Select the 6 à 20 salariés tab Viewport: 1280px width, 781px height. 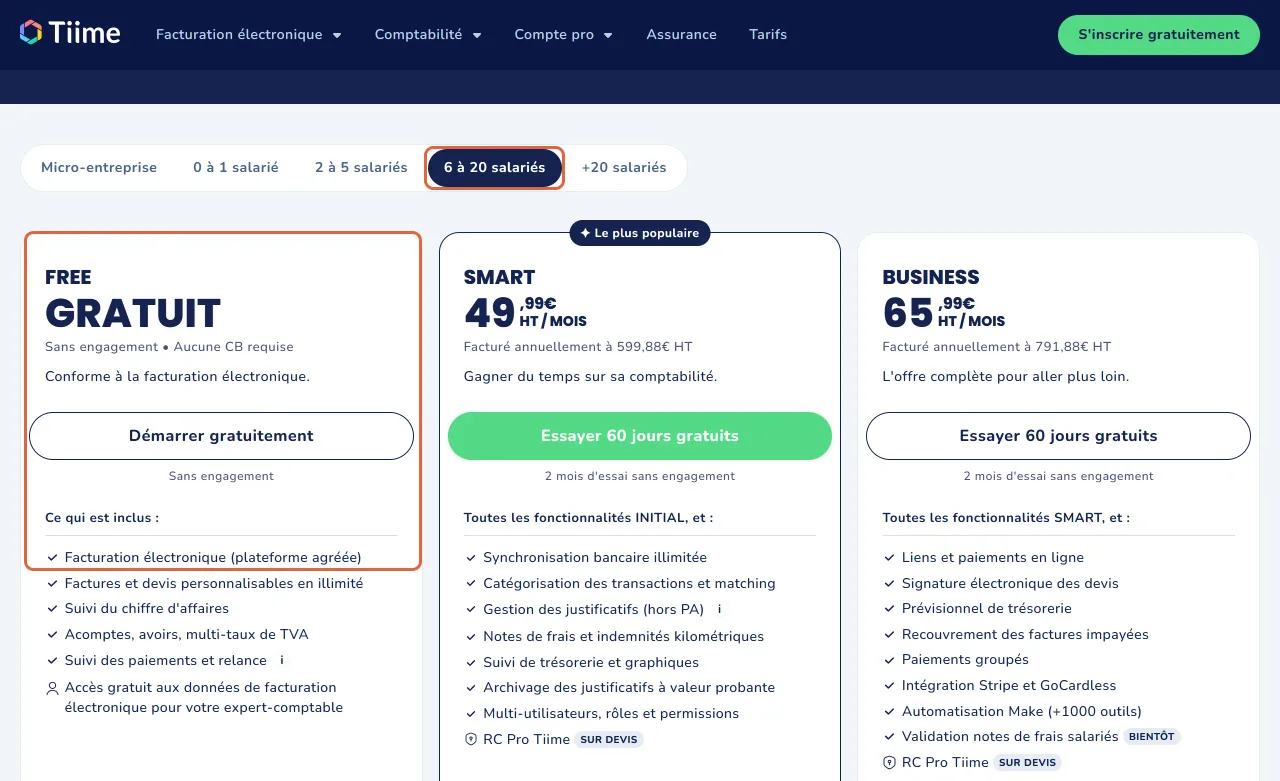(x=495, y=167)
